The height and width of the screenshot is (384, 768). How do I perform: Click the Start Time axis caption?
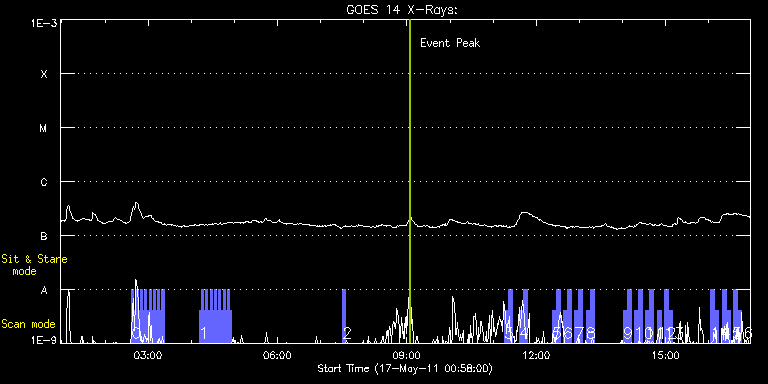(405, 368)
